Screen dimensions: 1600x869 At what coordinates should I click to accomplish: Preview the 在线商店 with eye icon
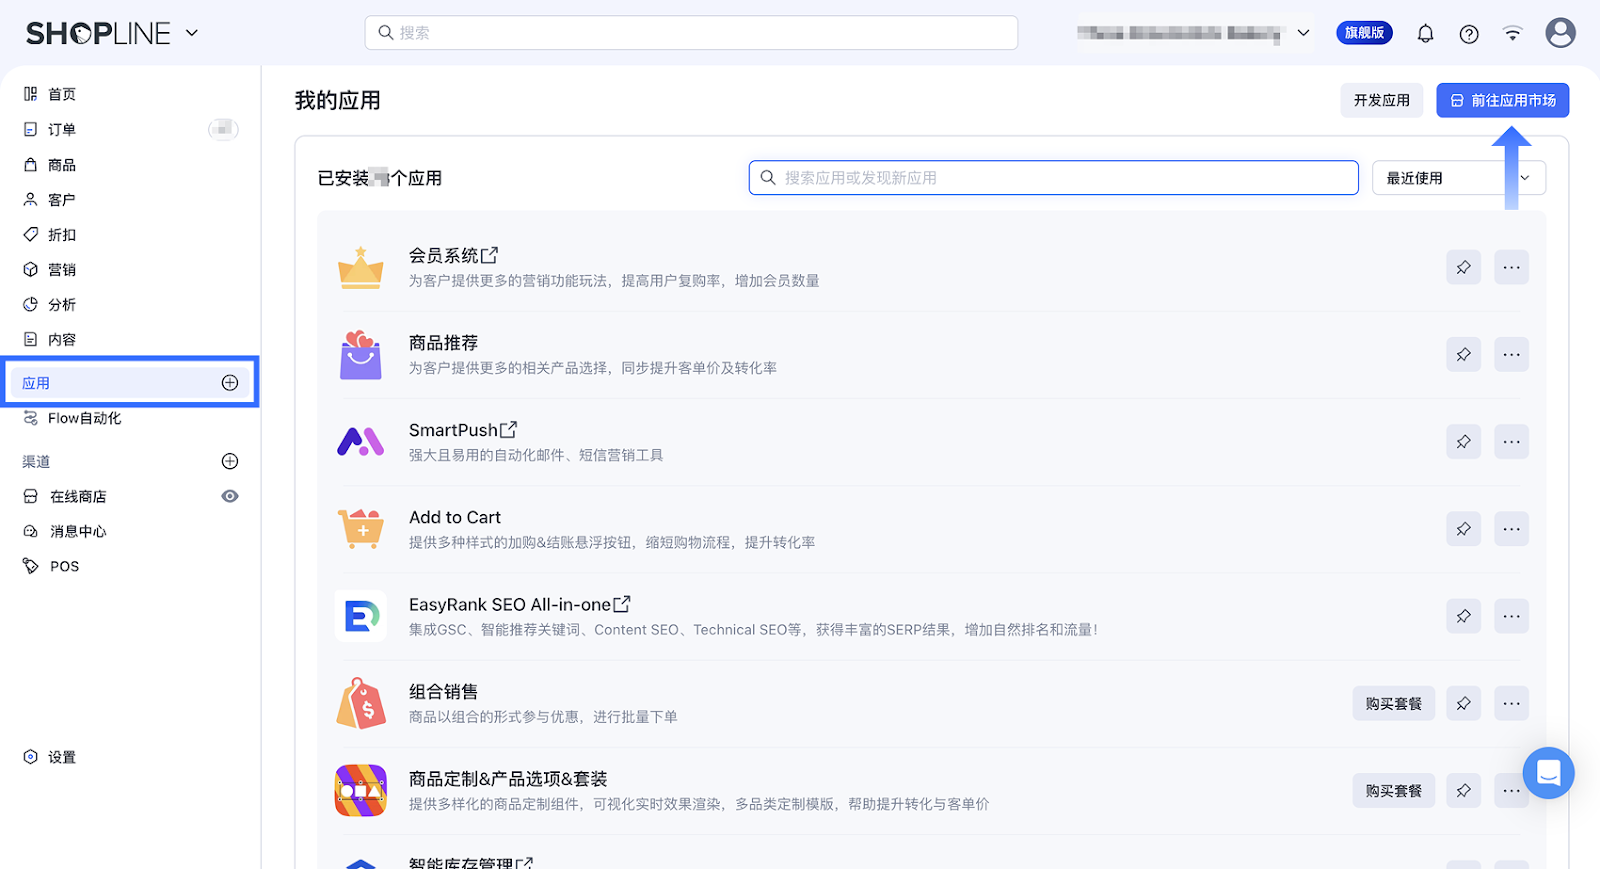(x=230, y=496)
